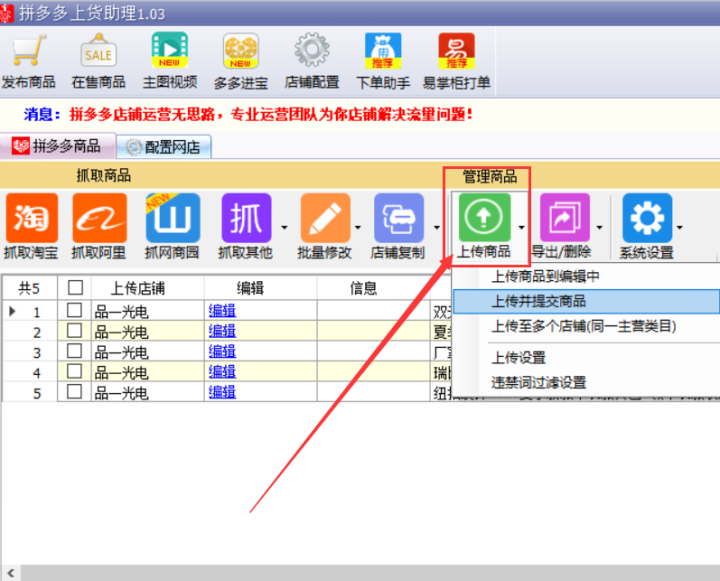720x581 pixels.
Task: Check the checkbox in row 4
Action: pyautogui.click(x=74, y=372)
